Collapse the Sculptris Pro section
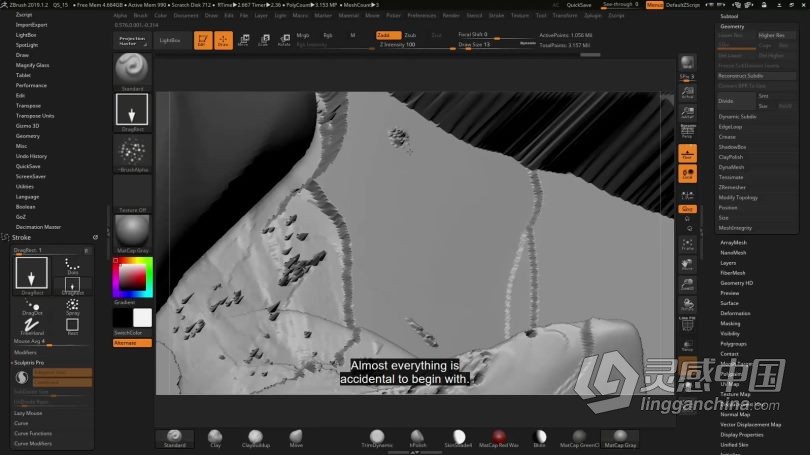Viewport: 810px width, 455px height. coord(29,363)
